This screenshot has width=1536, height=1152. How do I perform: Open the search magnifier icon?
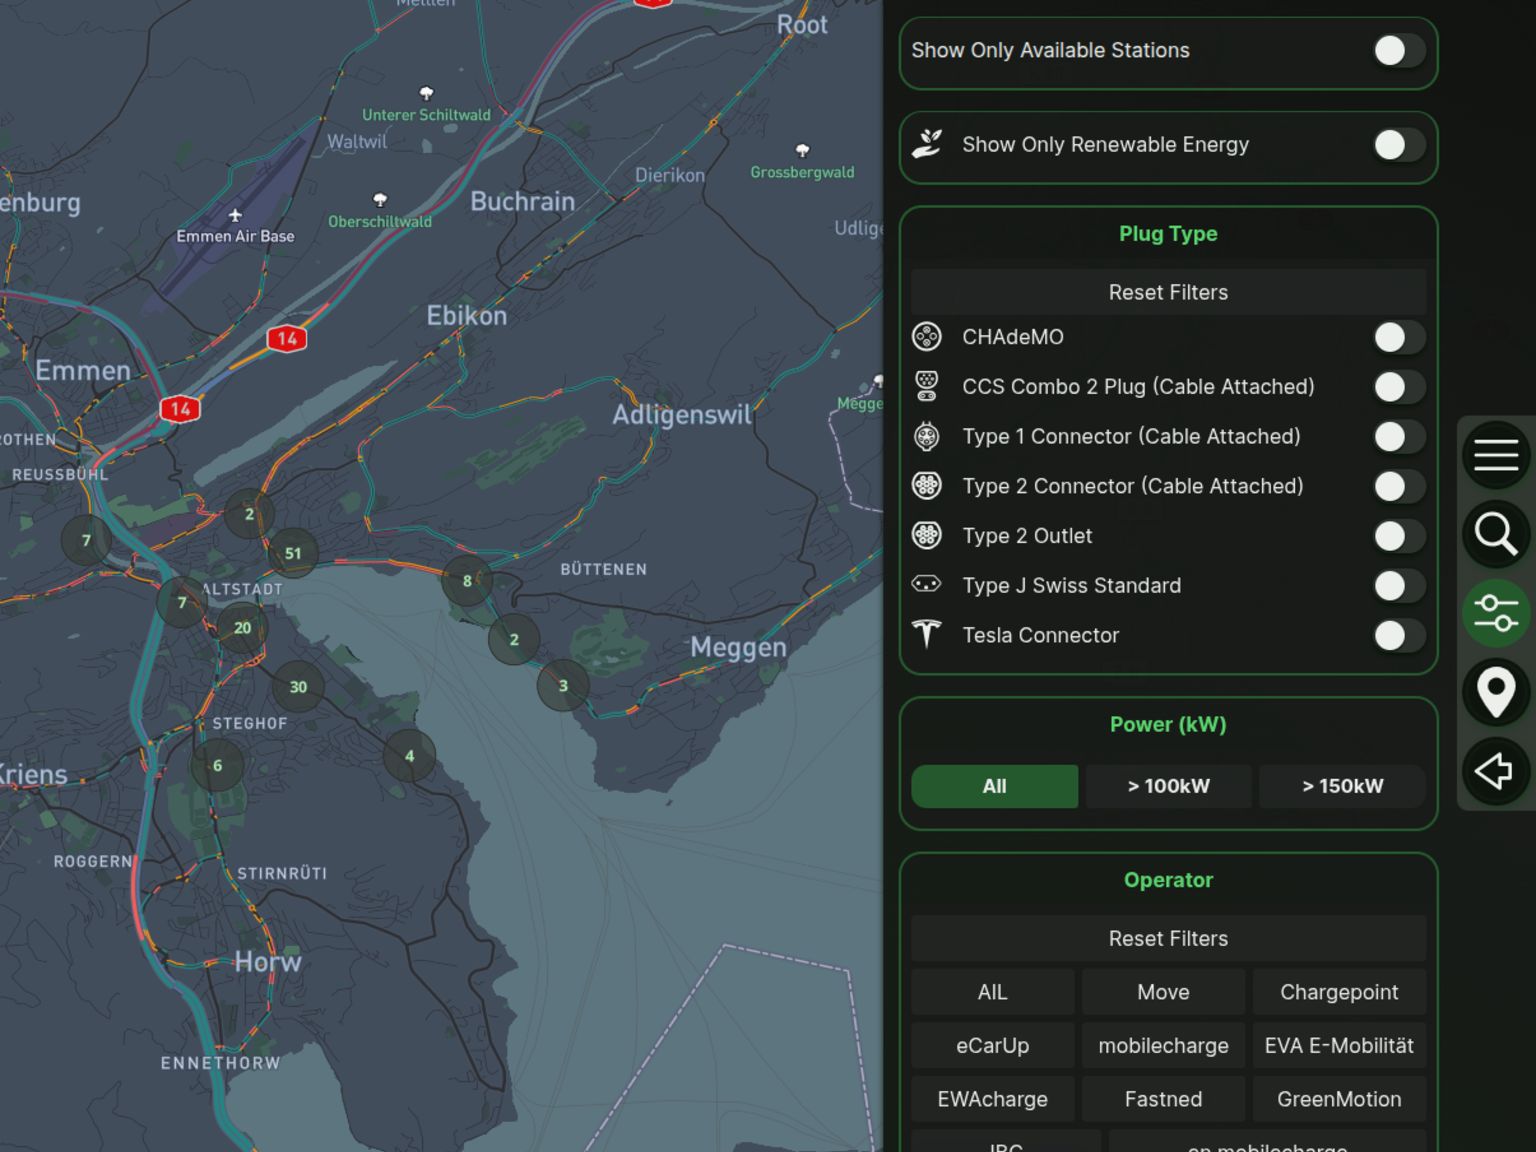(1496, 533)
